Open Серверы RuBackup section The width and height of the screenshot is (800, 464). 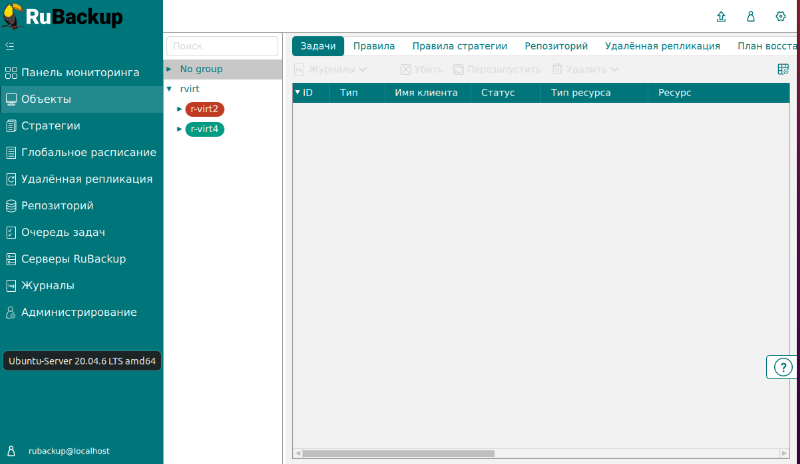pos(72,259)
